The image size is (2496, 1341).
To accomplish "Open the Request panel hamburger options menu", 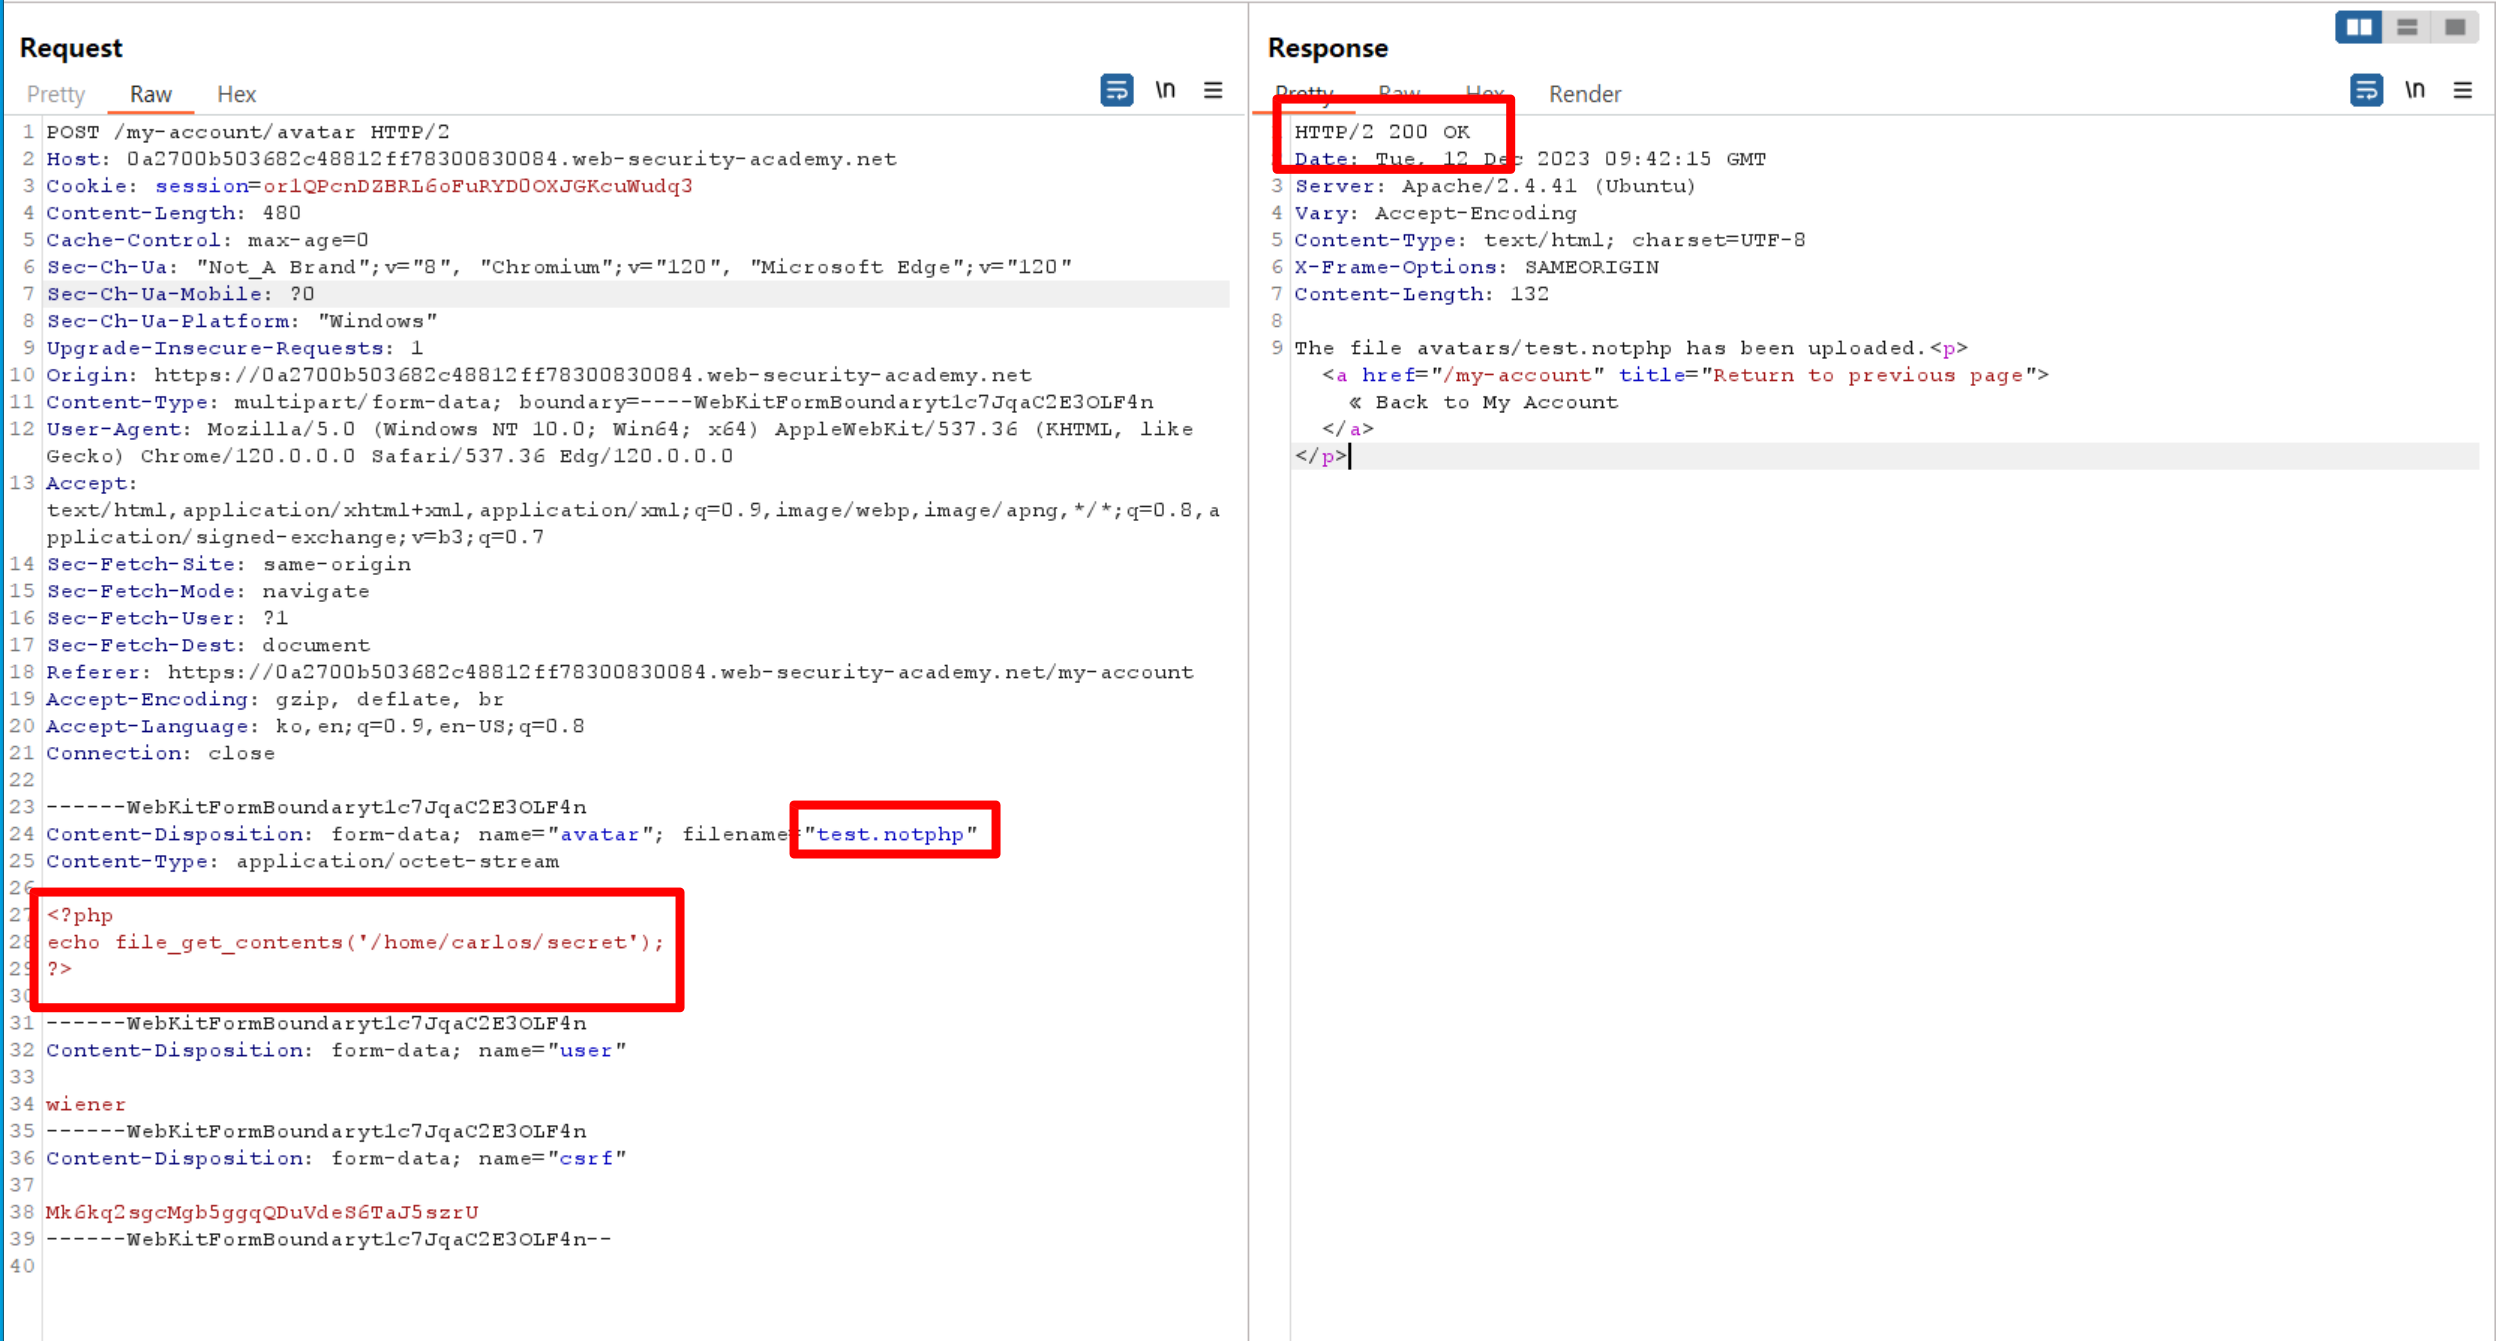I will pyautogui.click(x=1213, y=91).
